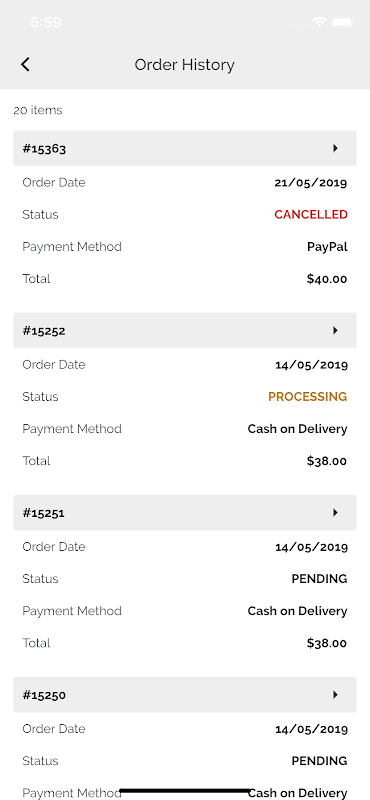Open order #15252 header row
Screen dimensions: 370x800
tap(185, 331)
